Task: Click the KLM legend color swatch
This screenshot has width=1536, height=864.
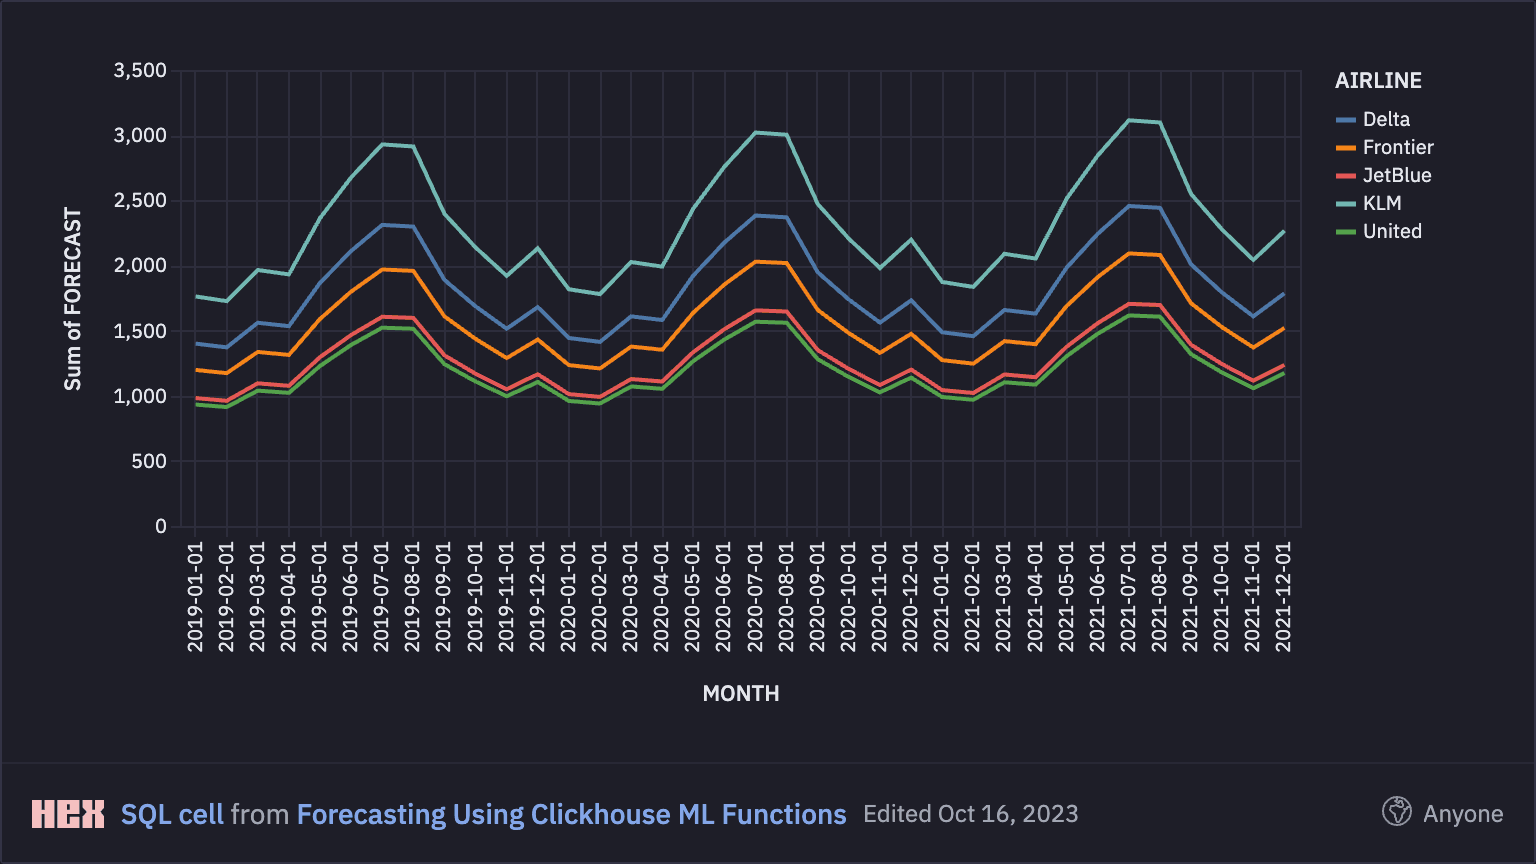Action: (x=1346, y=204)
